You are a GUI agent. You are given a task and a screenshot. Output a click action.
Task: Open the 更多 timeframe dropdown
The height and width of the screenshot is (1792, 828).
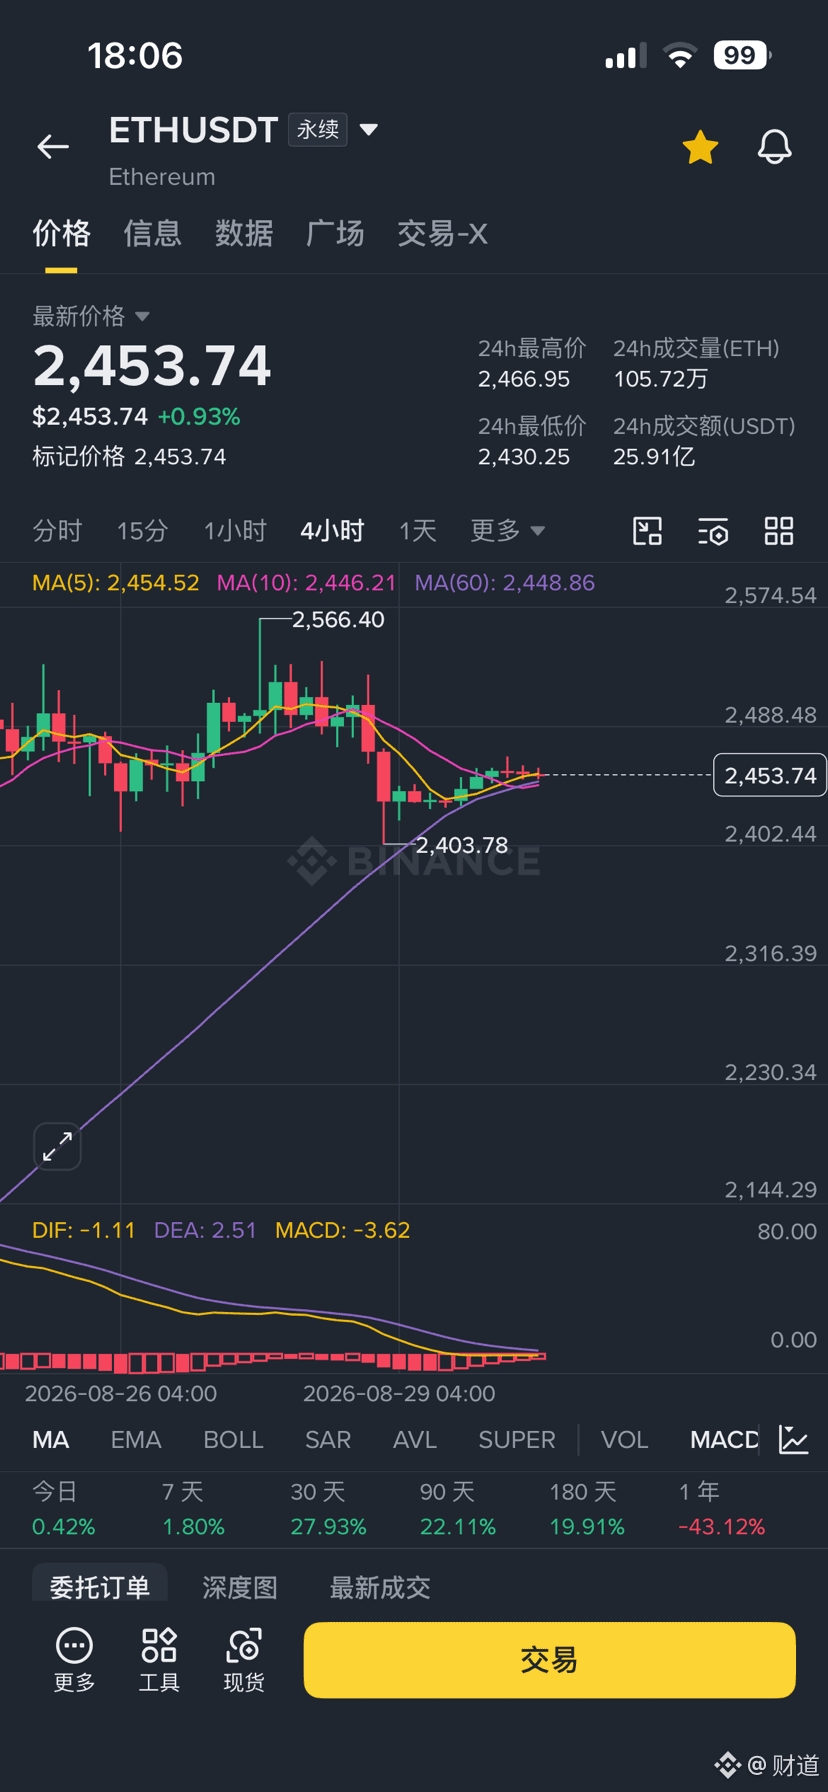507,530
